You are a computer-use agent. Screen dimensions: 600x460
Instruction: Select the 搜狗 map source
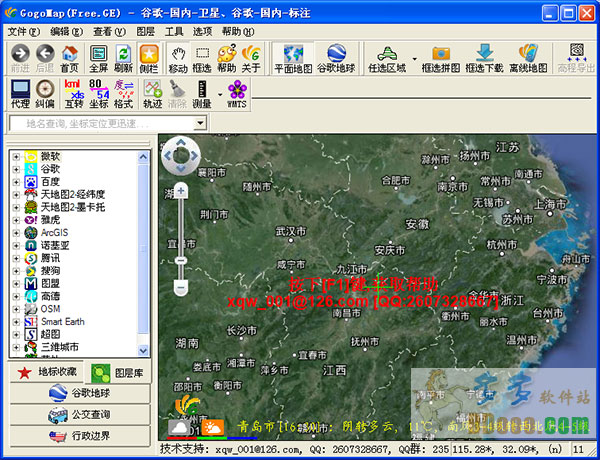point(51,271)
